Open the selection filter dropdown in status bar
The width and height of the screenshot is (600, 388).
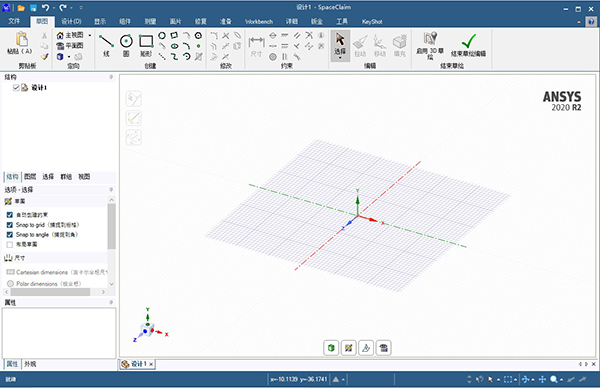tap(499, 380)
